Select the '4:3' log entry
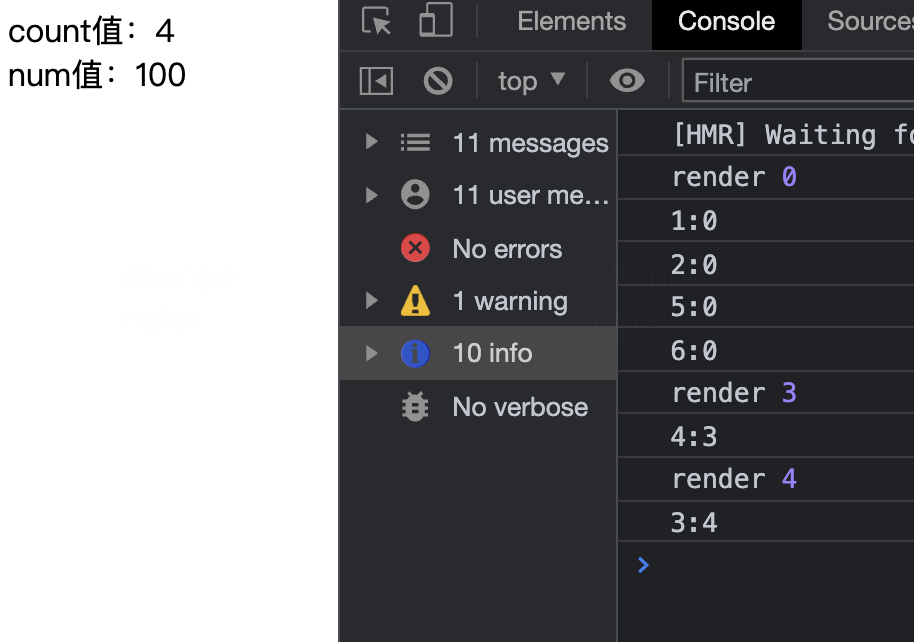Screen dimensions: 914x642 click(x=766, y=436)
